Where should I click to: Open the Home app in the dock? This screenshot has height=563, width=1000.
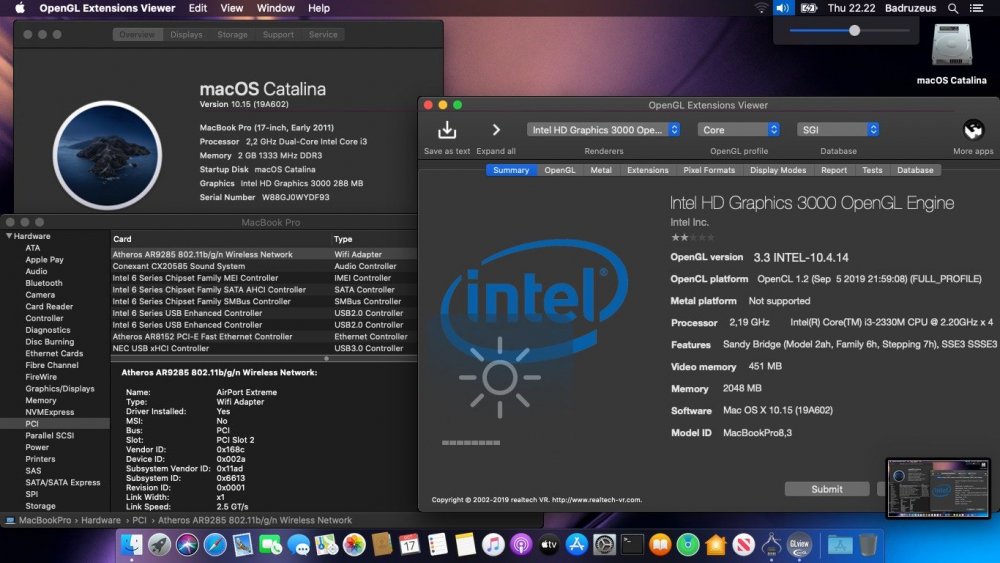(x=716, y=545)
